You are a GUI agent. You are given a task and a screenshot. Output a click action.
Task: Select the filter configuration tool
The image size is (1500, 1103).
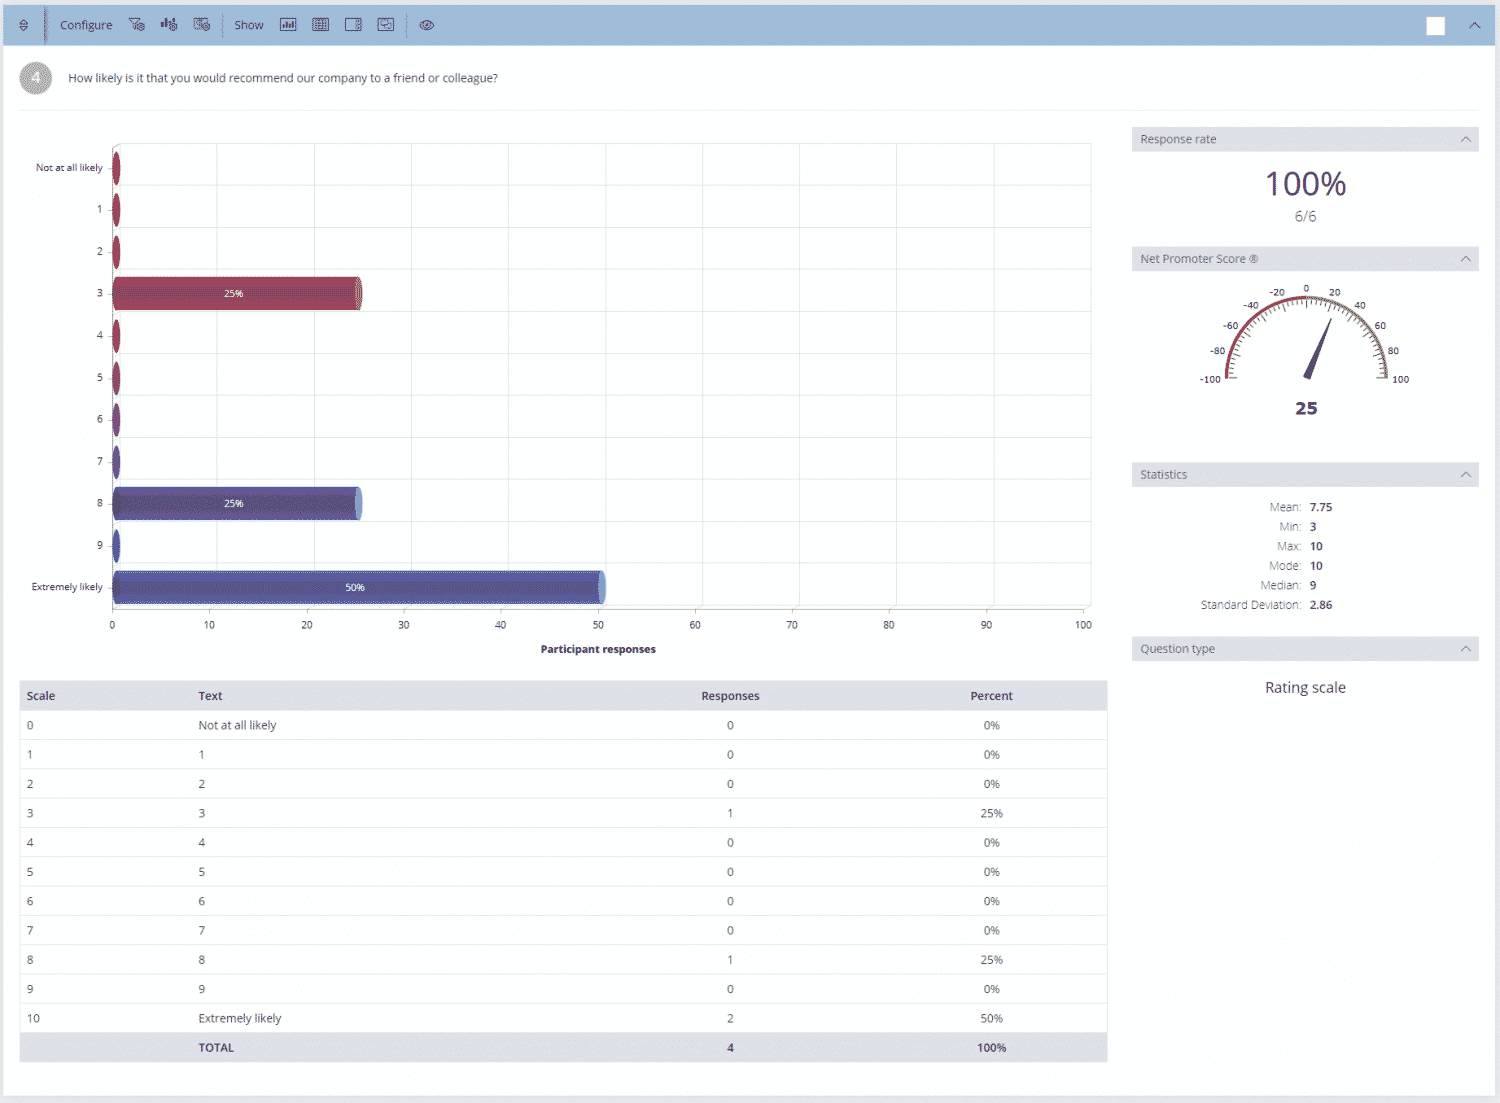[137, 25]
